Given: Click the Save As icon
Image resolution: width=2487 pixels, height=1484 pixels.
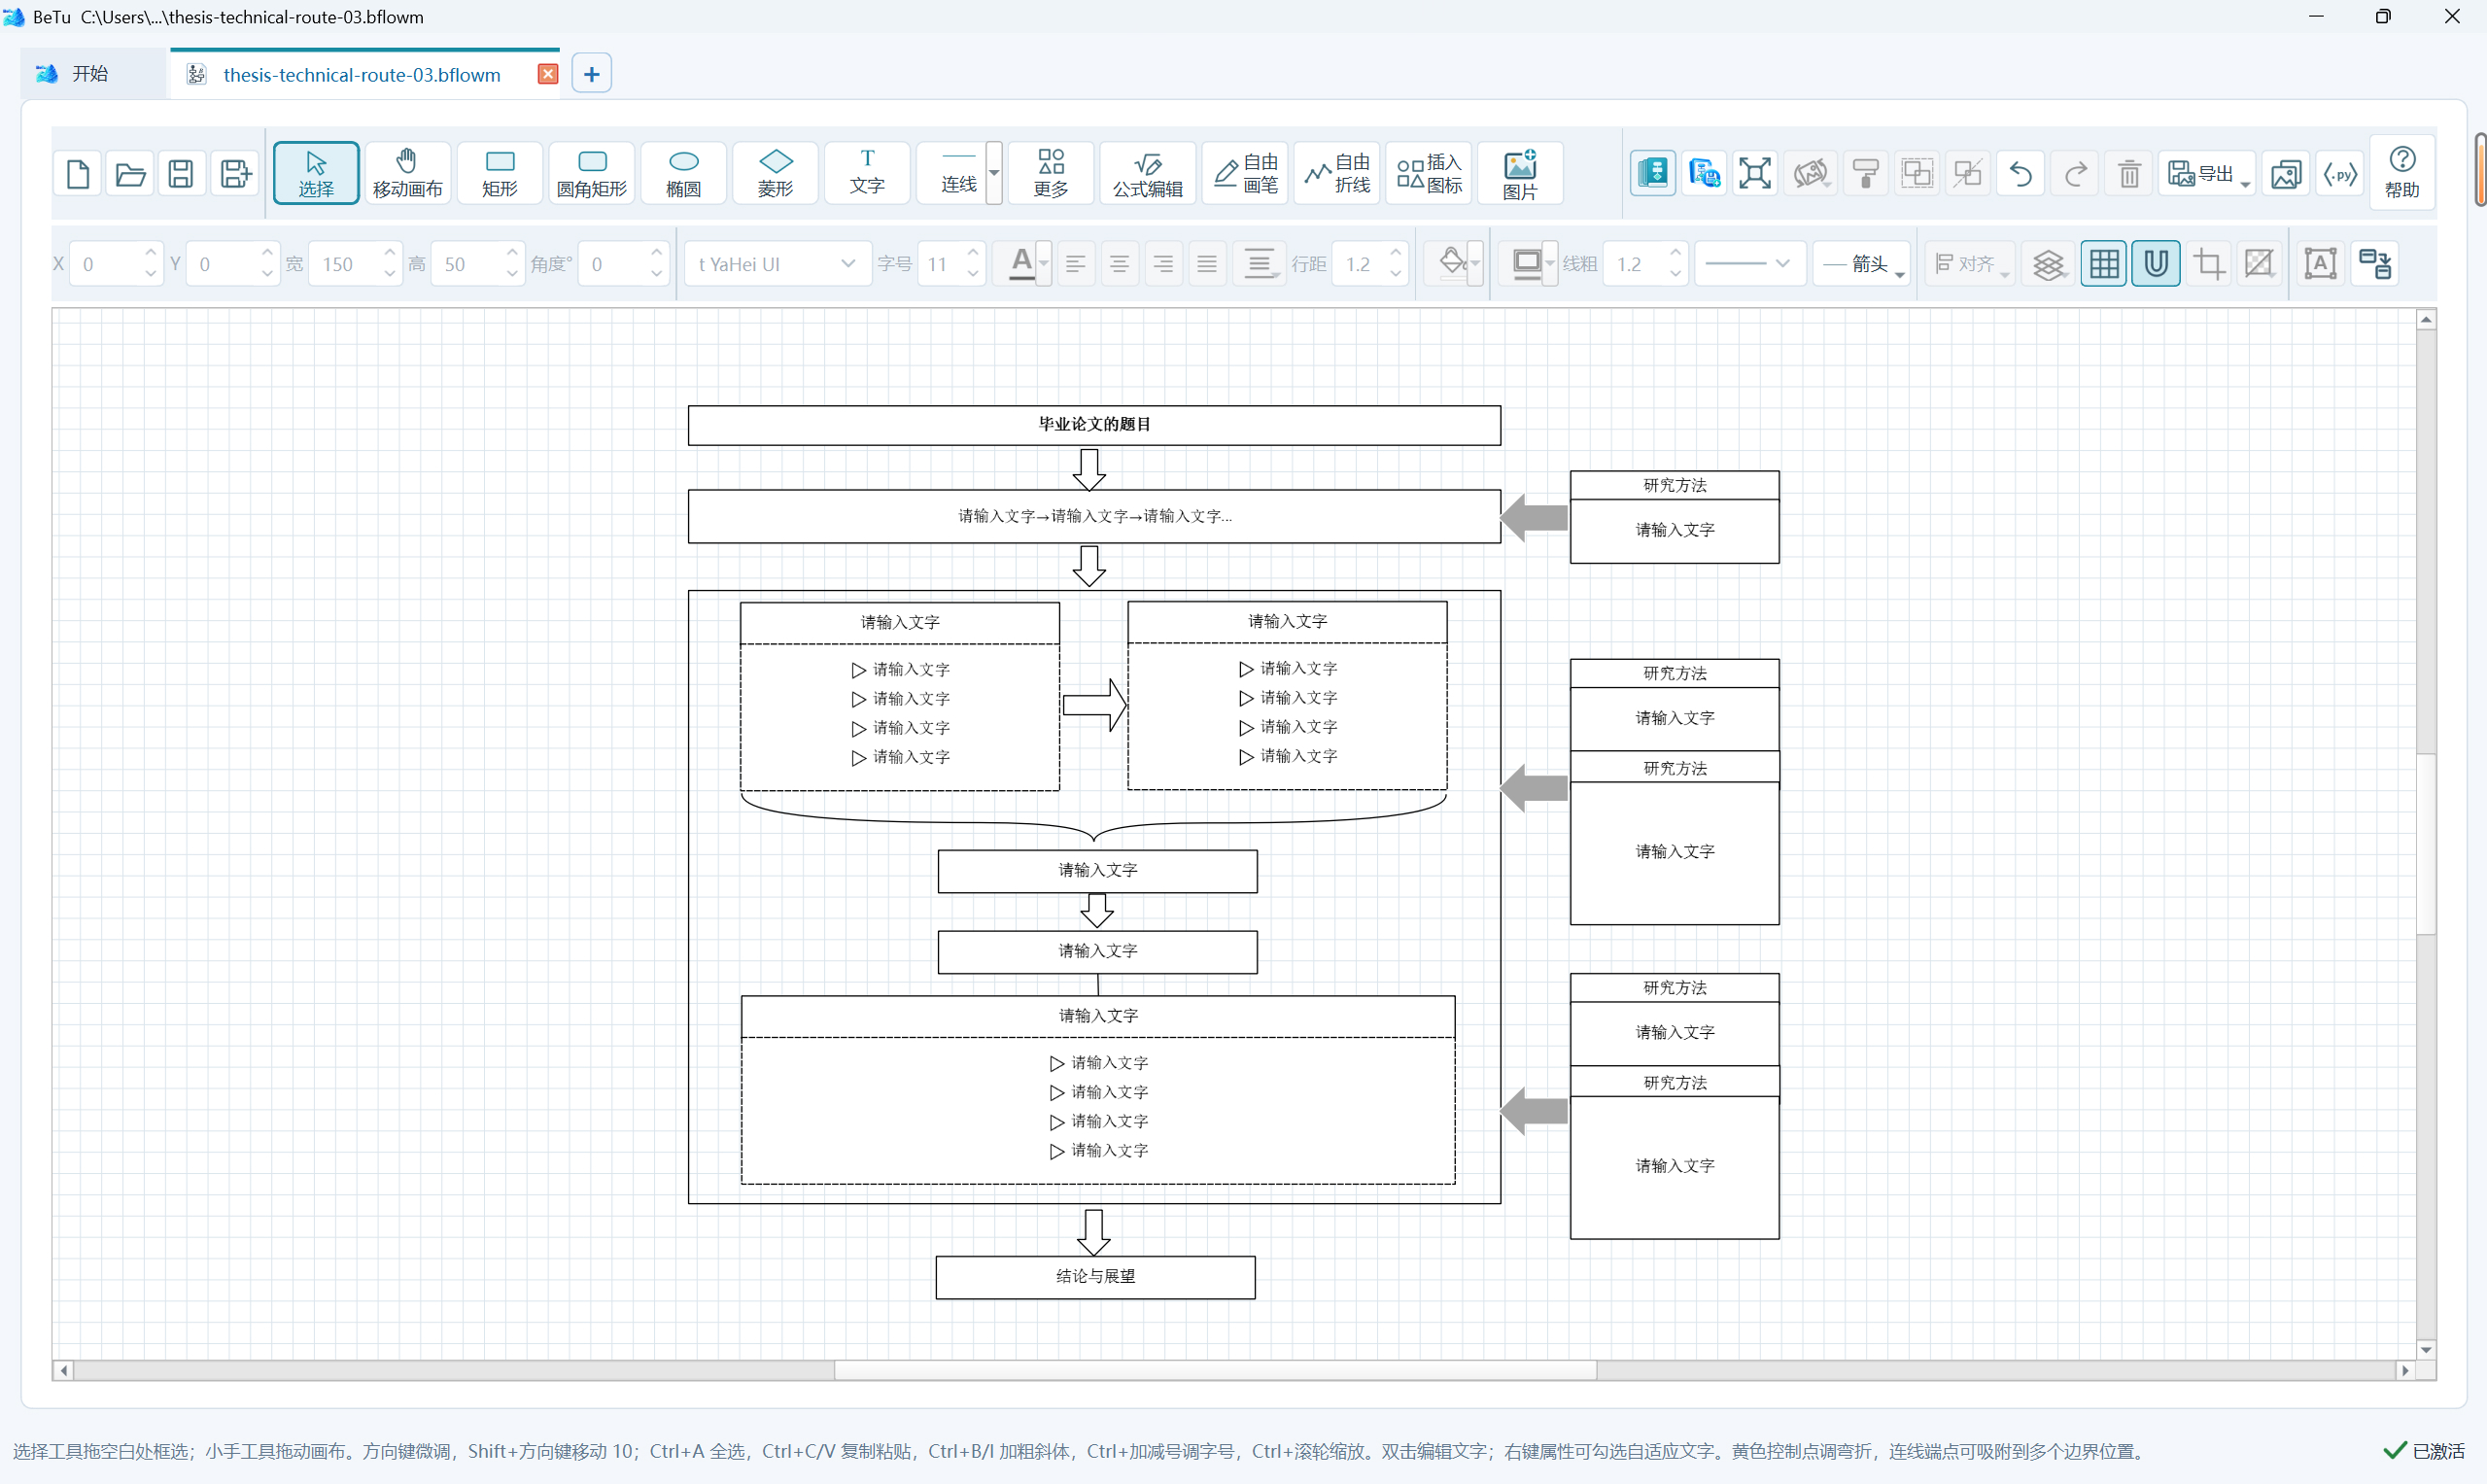Looking at the screenshot, I should click(x=235, y=174).
